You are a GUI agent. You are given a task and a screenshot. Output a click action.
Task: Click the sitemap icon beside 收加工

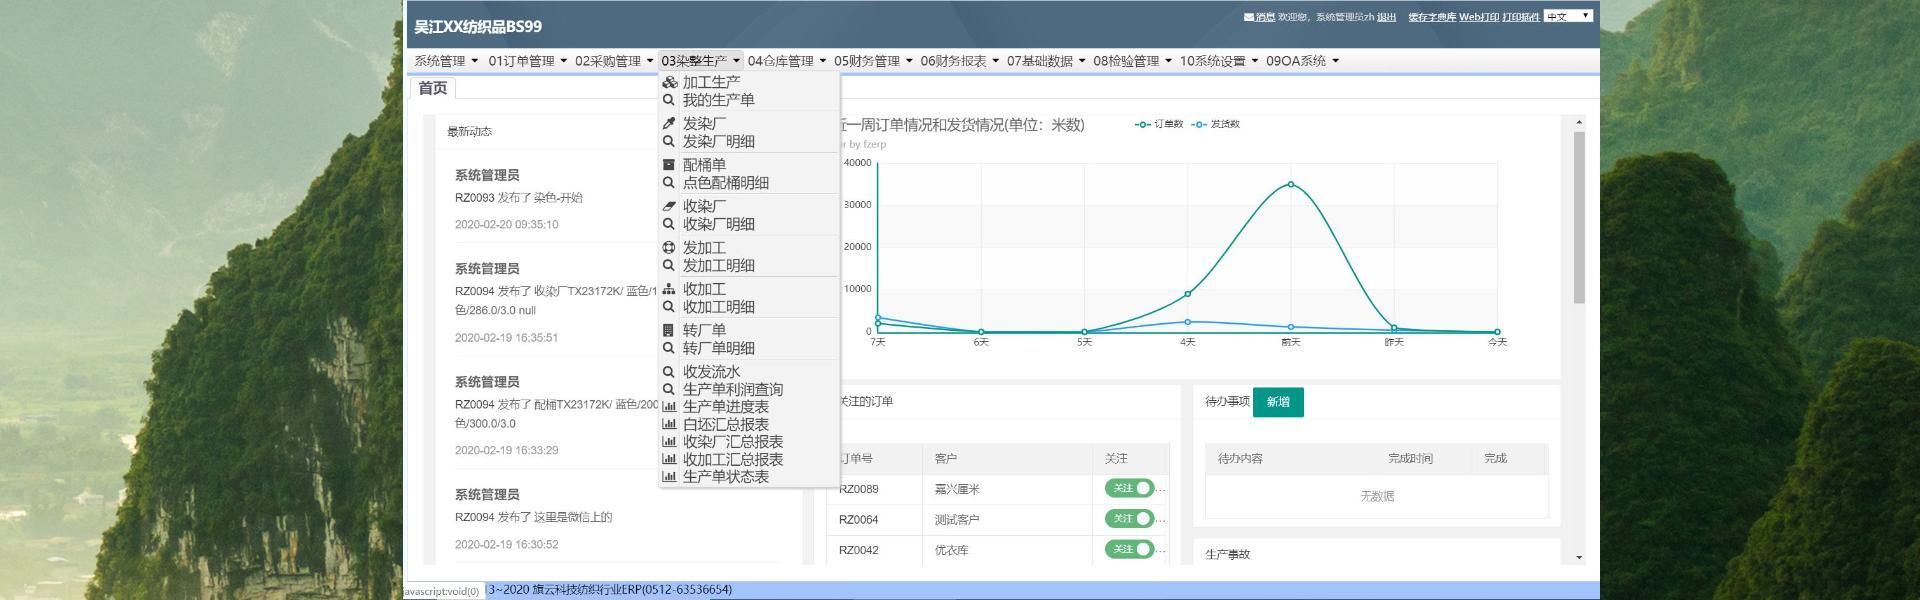[669, 289]
